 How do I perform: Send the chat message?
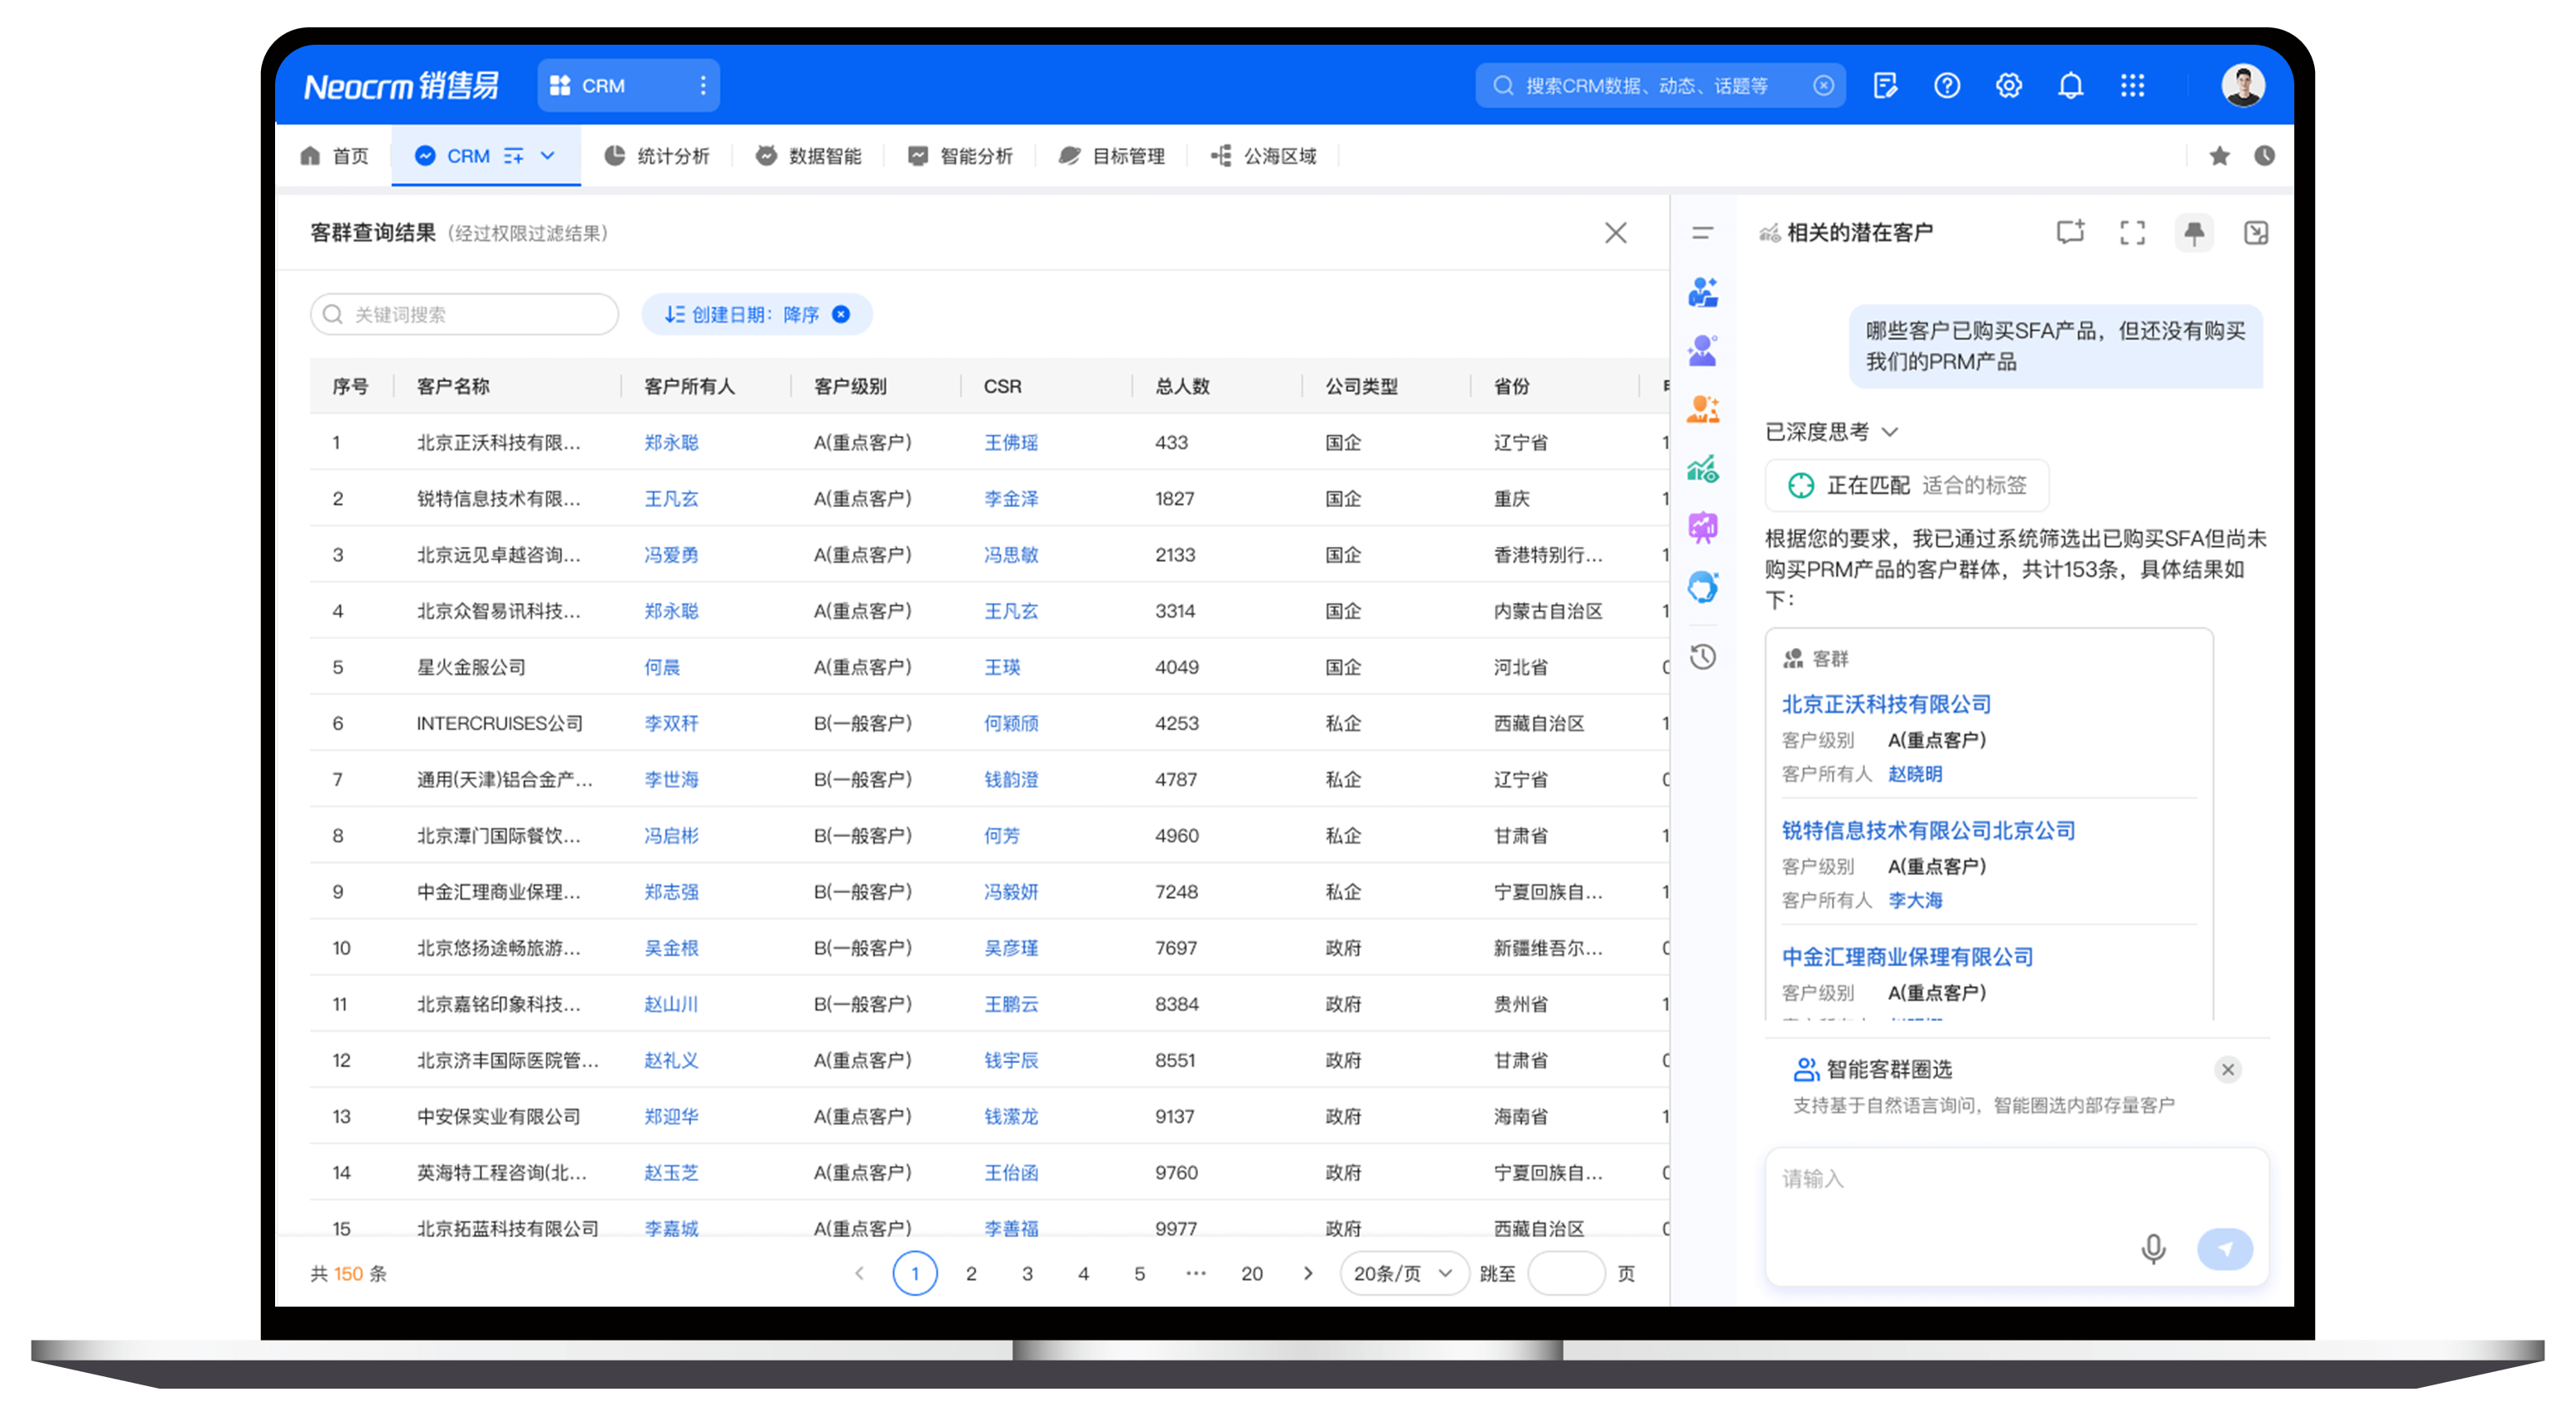(x=2225, y=1248)
